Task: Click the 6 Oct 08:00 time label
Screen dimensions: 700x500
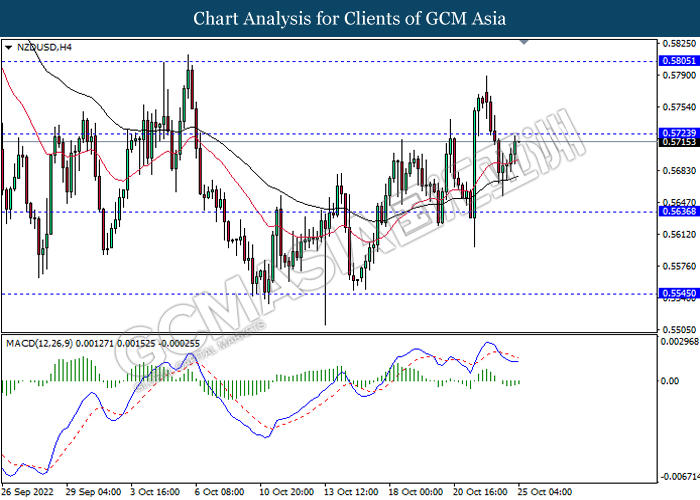Action: tap(219, 492)
